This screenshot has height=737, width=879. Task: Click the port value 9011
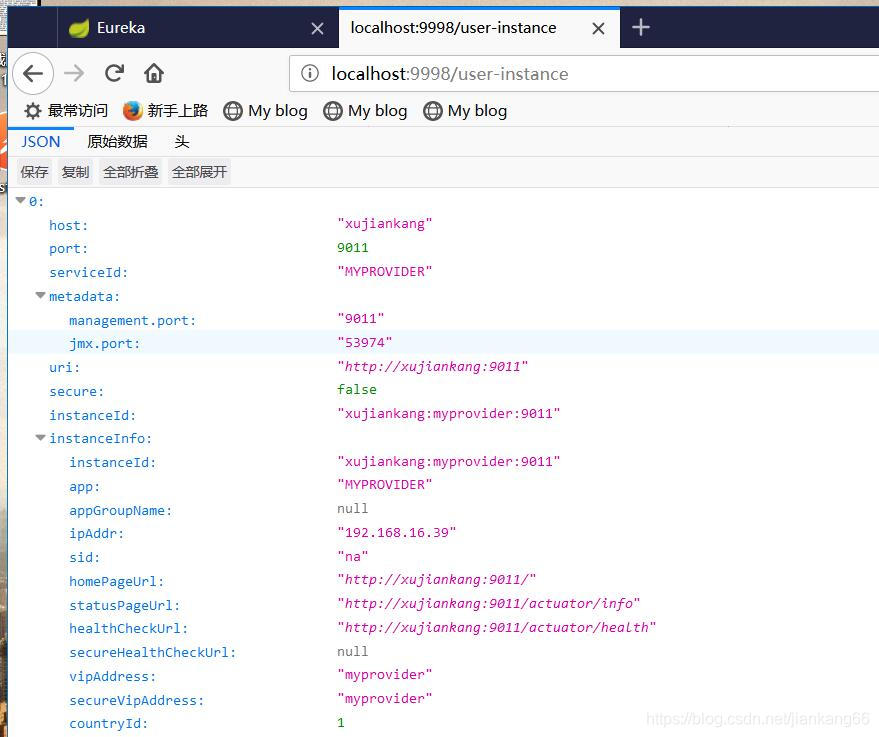tap(353, 247)
